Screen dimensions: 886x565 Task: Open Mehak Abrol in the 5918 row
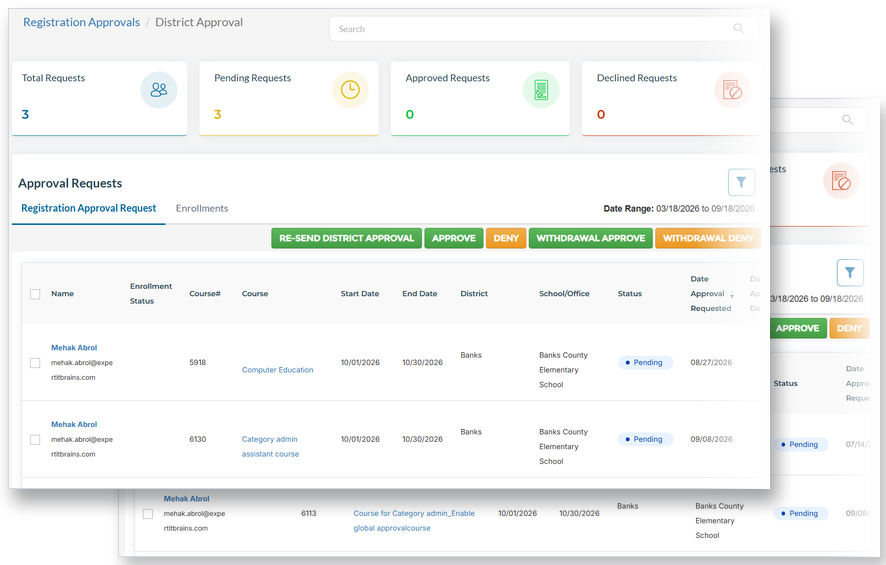point(74,347)
